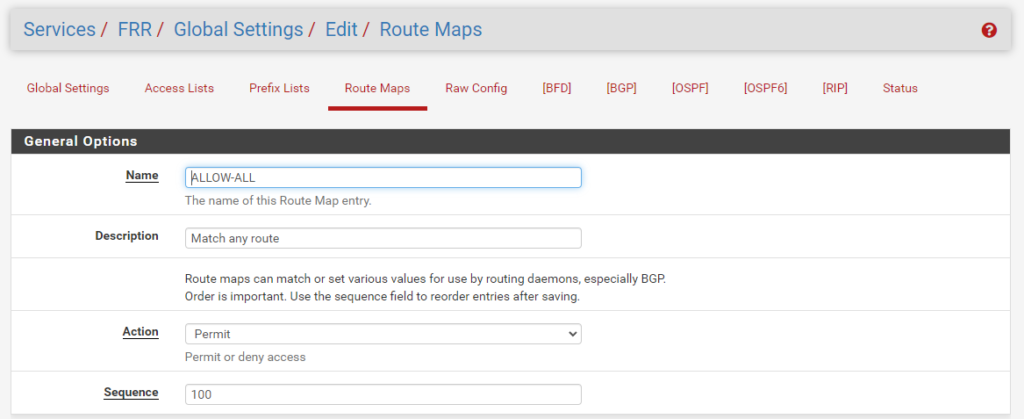Select the [OSPF6] tab
Screen dimensions: 1024x419
click(765, 88)
